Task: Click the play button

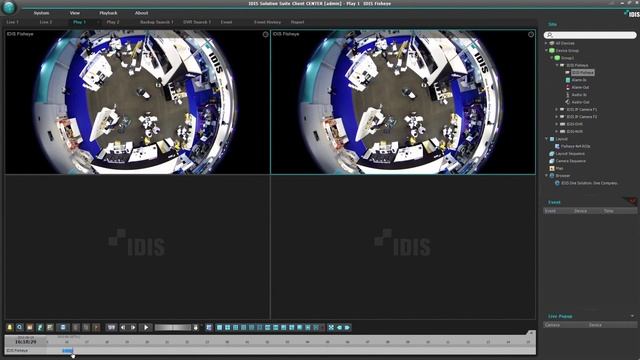Action: [146, 327]
